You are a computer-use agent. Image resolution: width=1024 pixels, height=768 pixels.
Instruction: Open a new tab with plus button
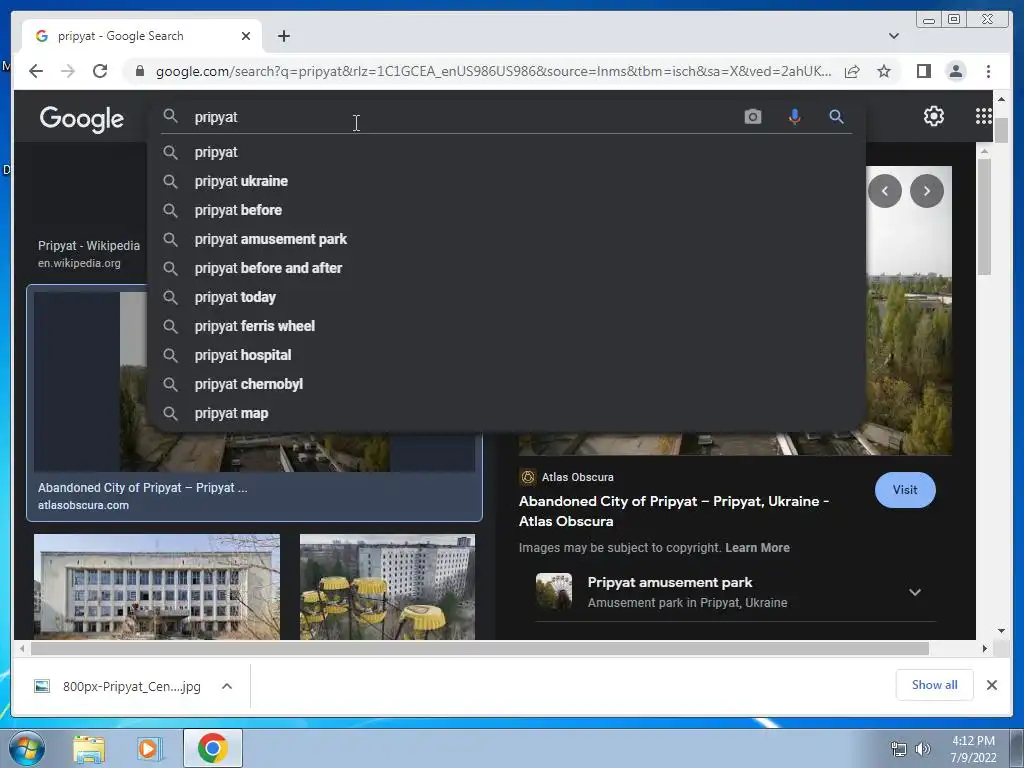pyautogui.click(x=283, y=36)
